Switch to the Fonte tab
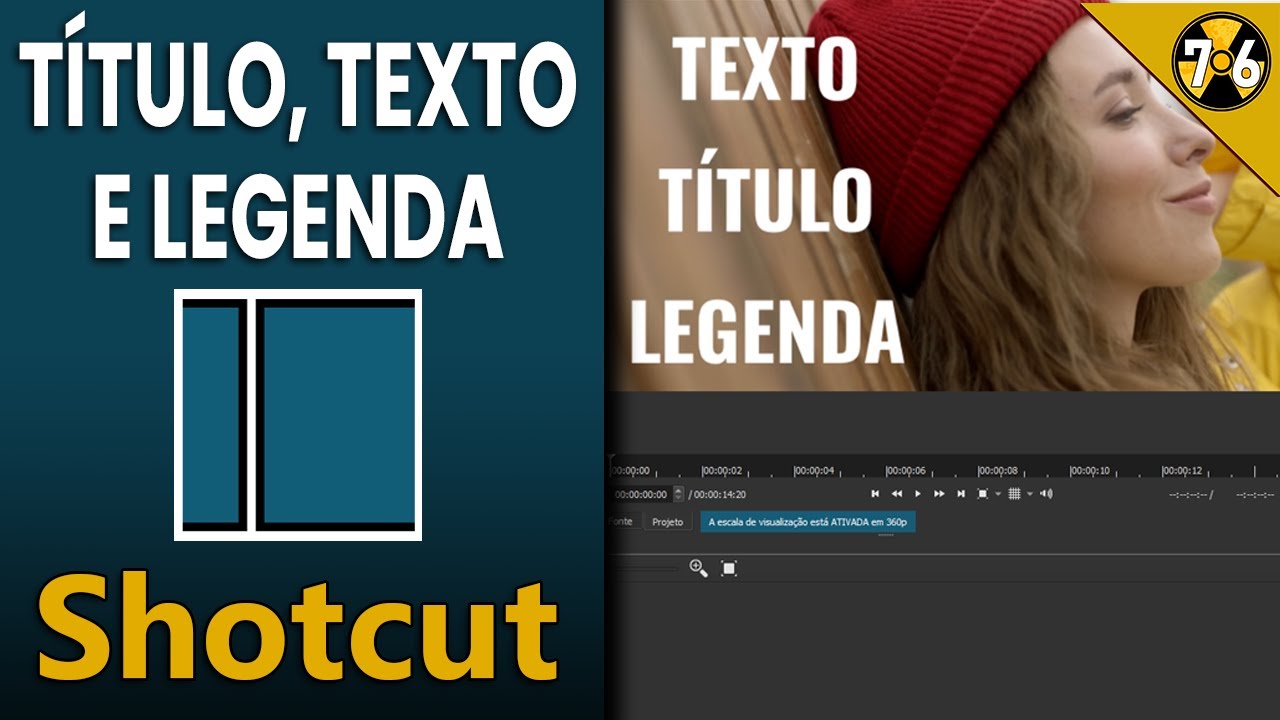The image size is (1280, 720). 622,522
